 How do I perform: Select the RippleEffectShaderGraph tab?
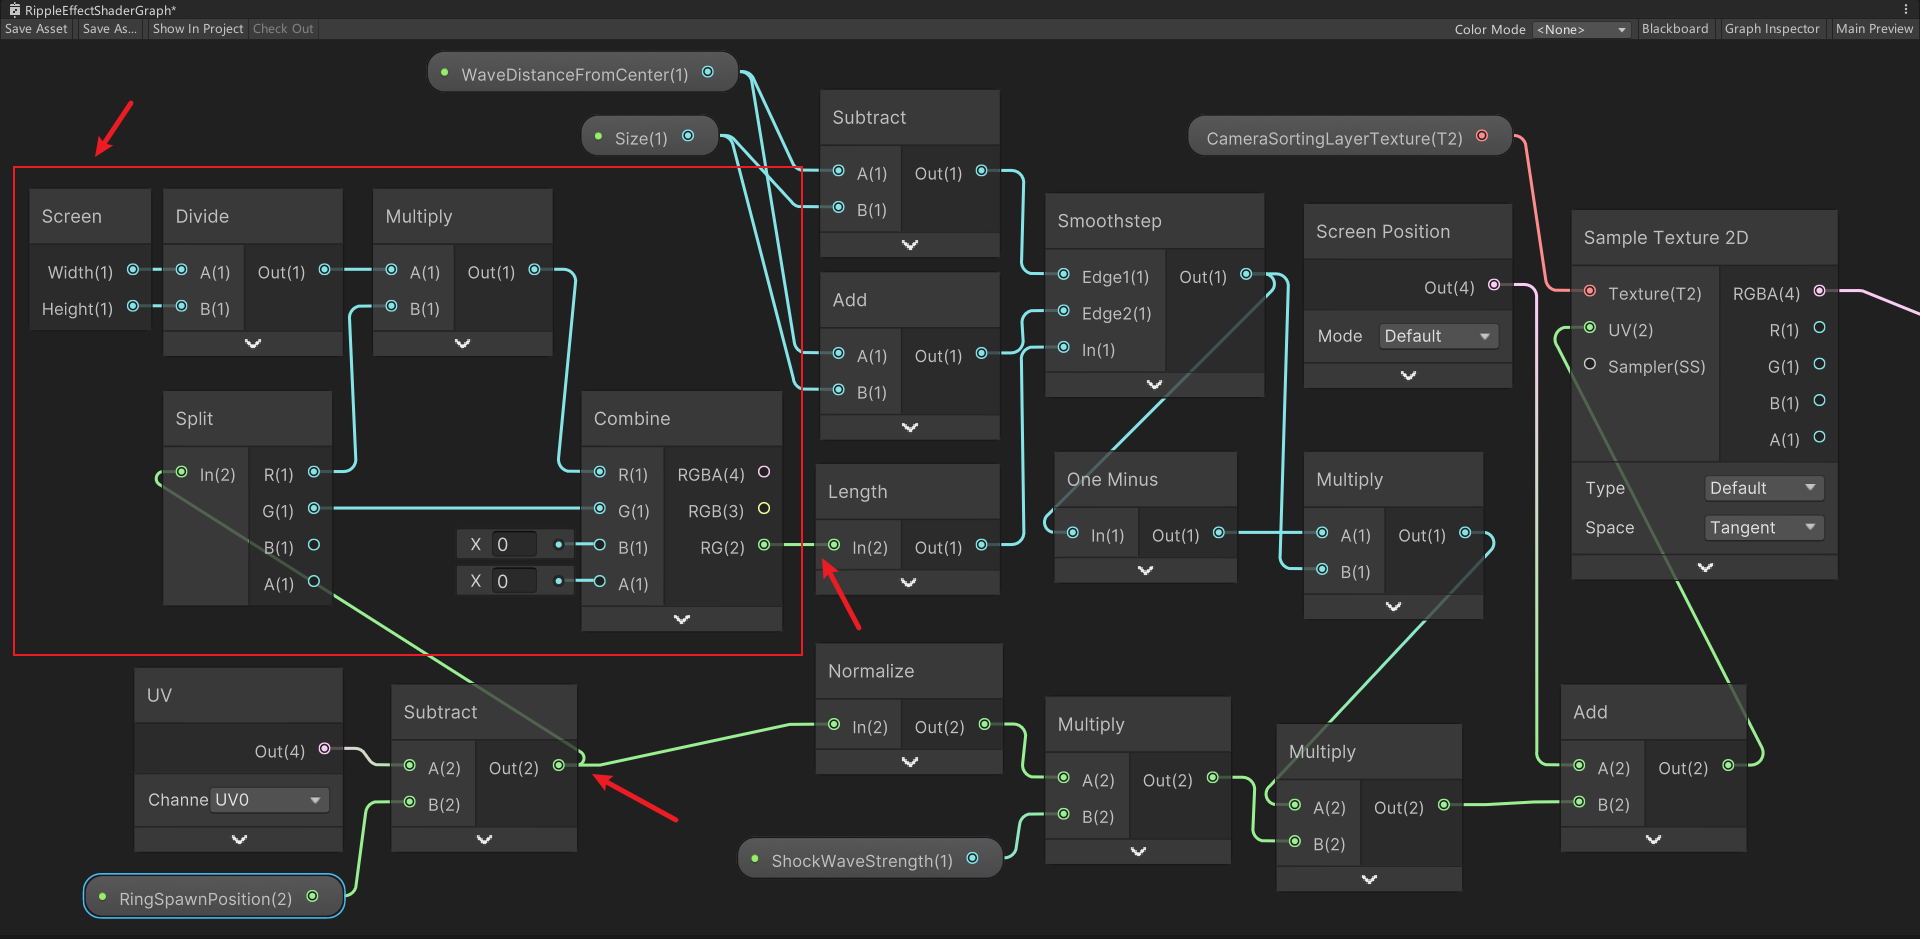click(92, 10)
